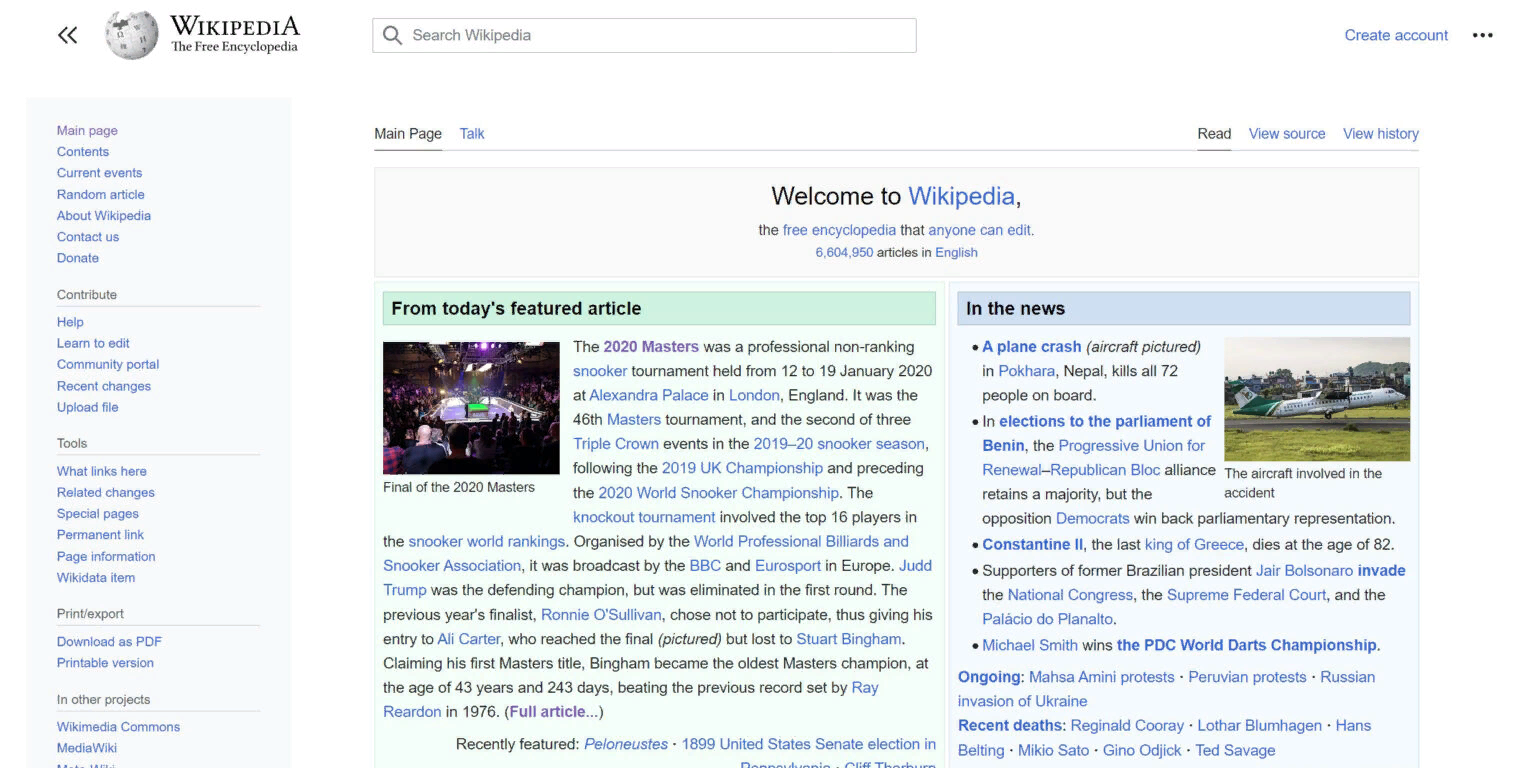View Recent changes
This screenshot has width=1536, height=768.
pyautogui.click(x=104, y=386)
